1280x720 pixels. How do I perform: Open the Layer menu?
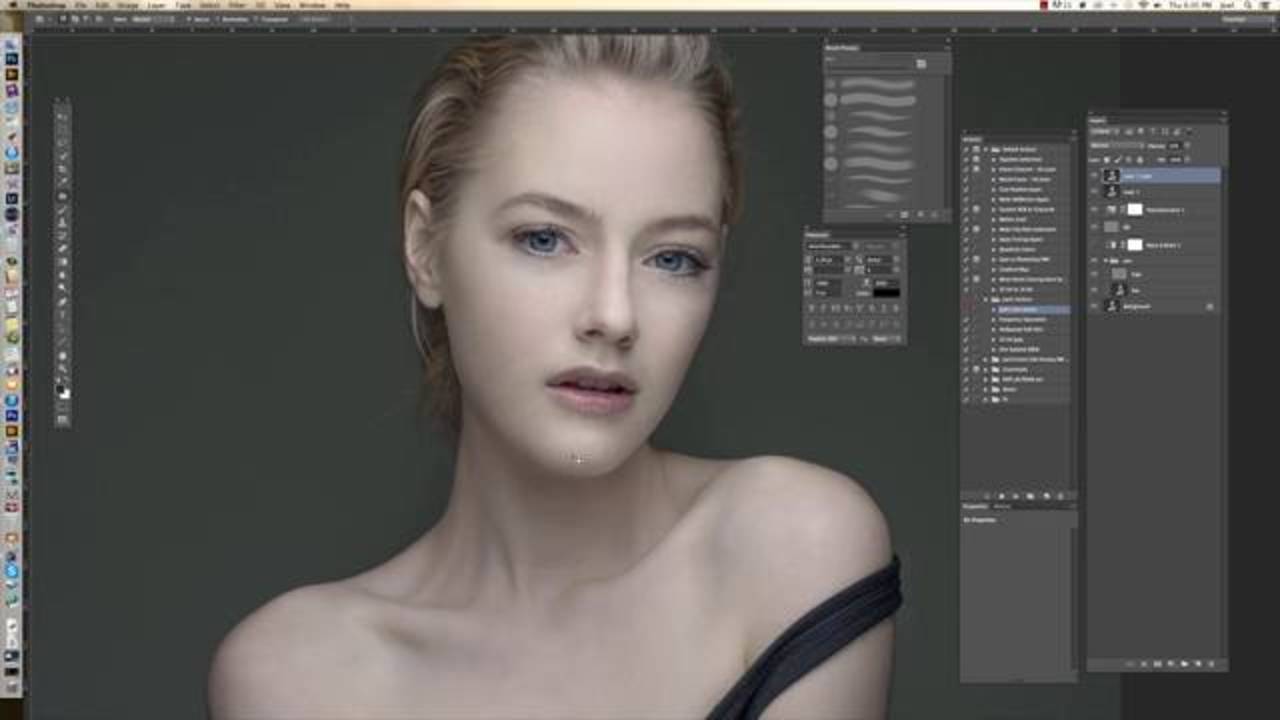[x=157, y=5]
